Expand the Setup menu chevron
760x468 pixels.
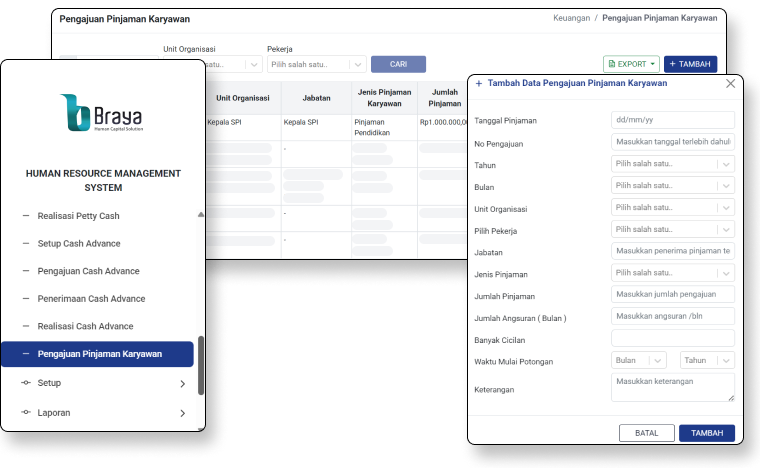coord(182,384)
